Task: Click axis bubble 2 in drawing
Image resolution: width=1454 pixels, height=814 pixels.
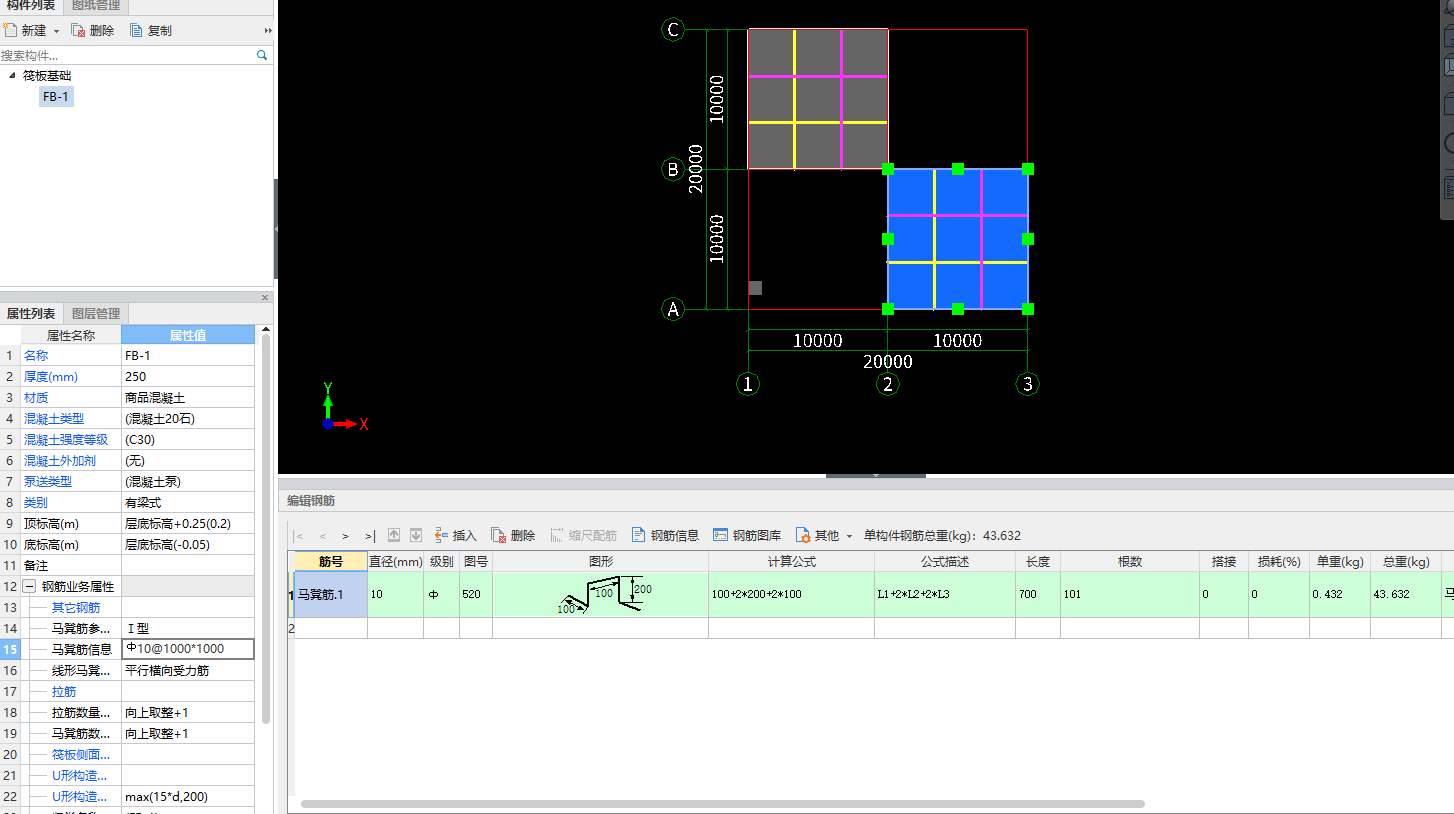Action: pos(888,384)
